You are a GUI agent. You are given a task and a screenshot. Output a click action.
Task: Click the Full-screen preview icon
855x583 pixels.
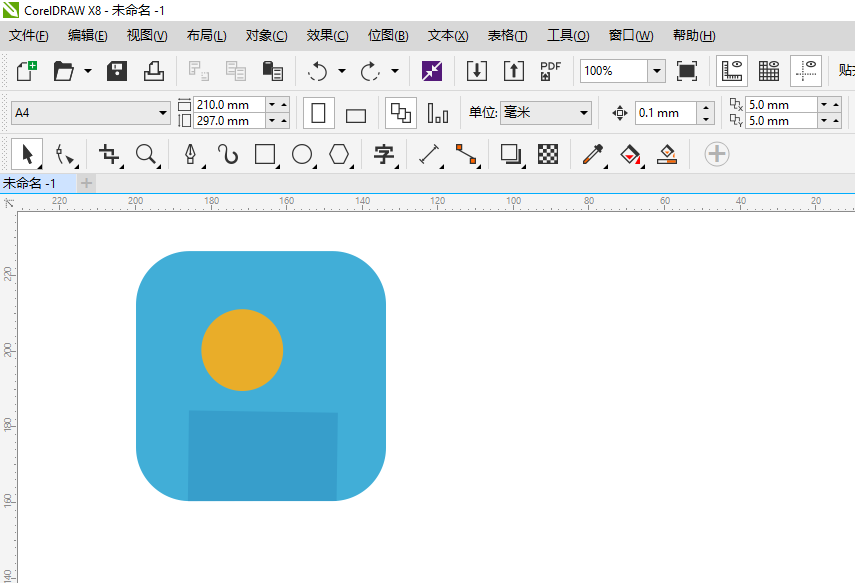[687, 71]
